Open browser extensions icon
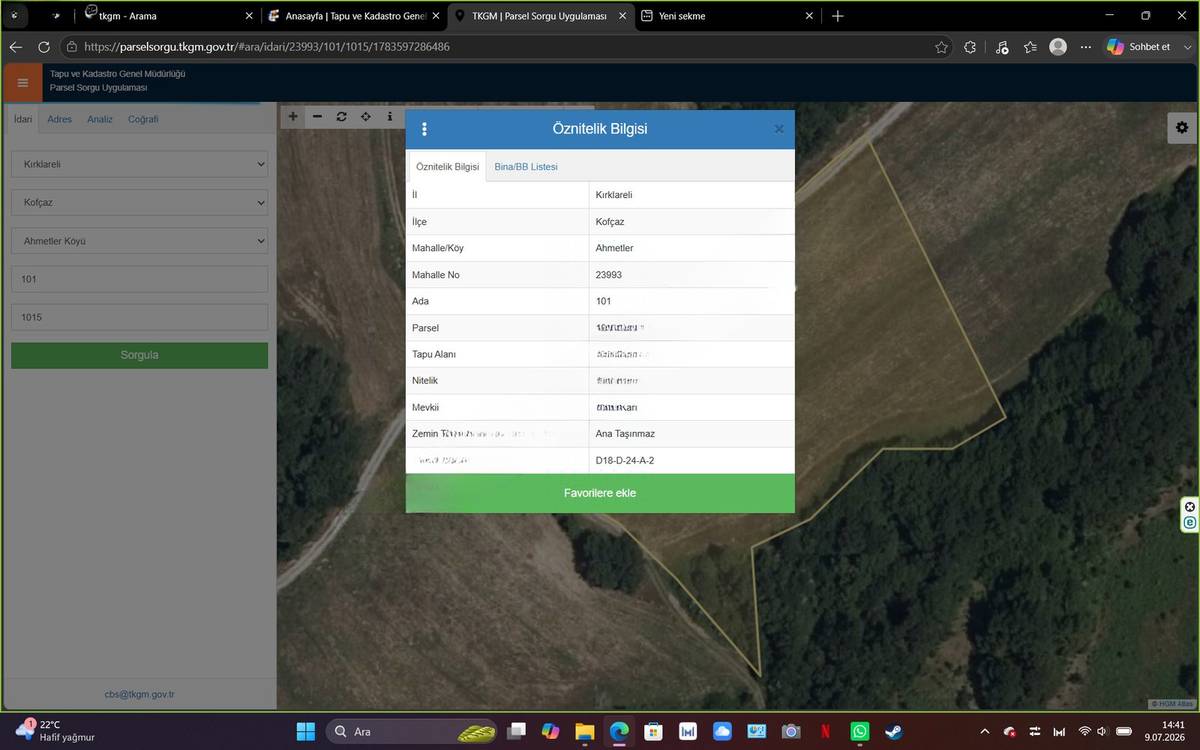1200x750 pixels. click(x=970, y=47)
